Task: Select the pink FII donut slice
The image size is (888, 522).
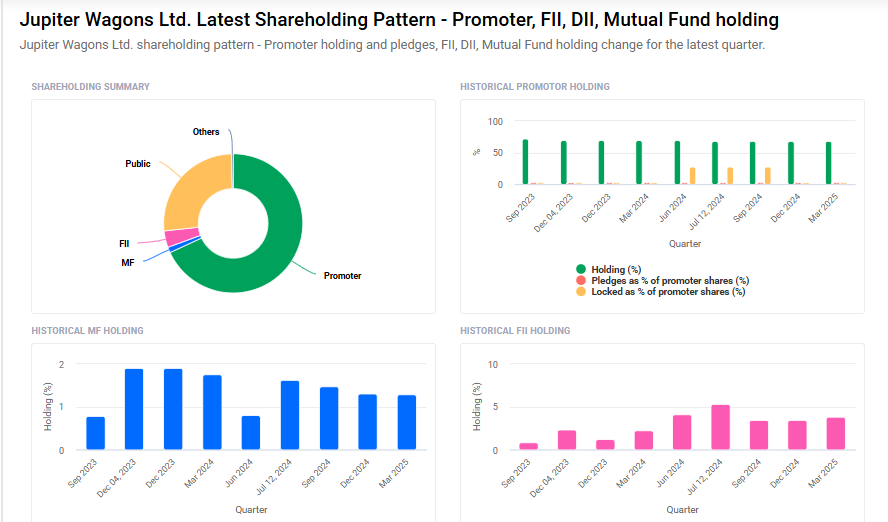Action: (x=181, y=236)
